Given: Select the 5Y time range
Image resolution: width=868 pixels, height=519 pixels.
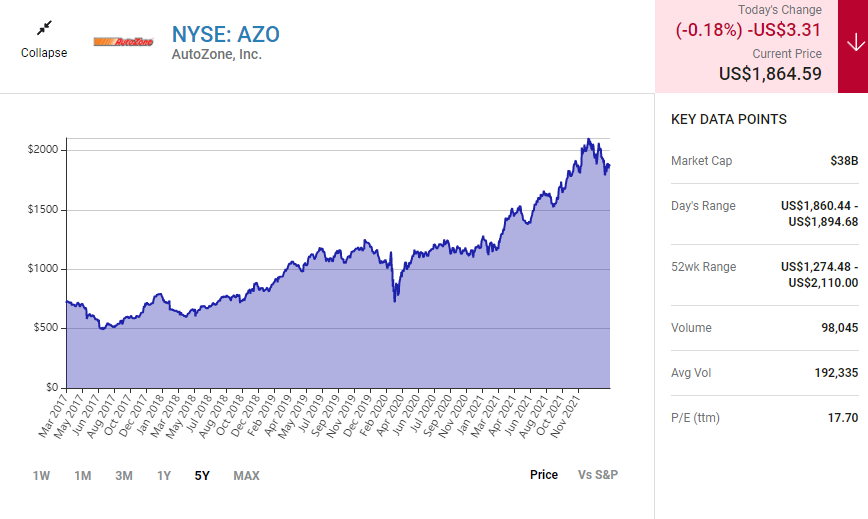Looking at the screenshot, I should pyautogui.click(x=202, y=475).
